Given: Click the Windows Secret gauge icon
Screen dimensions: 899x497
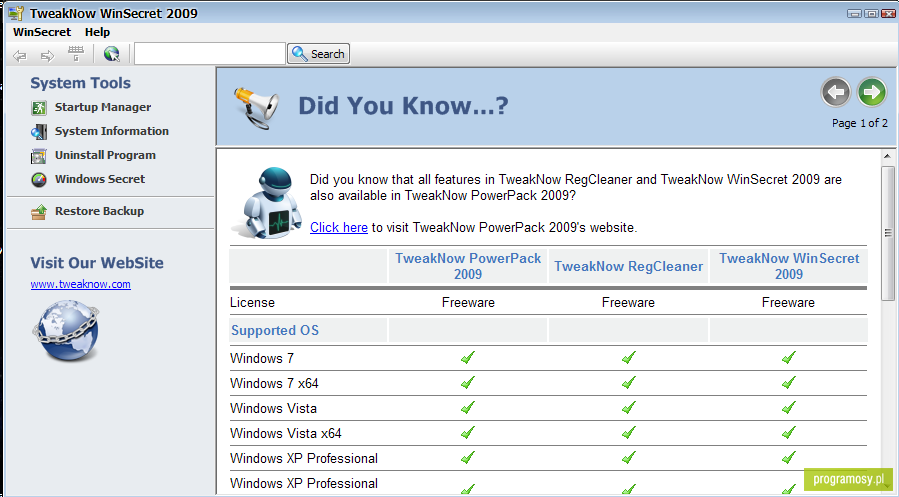Looking at the screenshot, I should (x=39, y=180).
